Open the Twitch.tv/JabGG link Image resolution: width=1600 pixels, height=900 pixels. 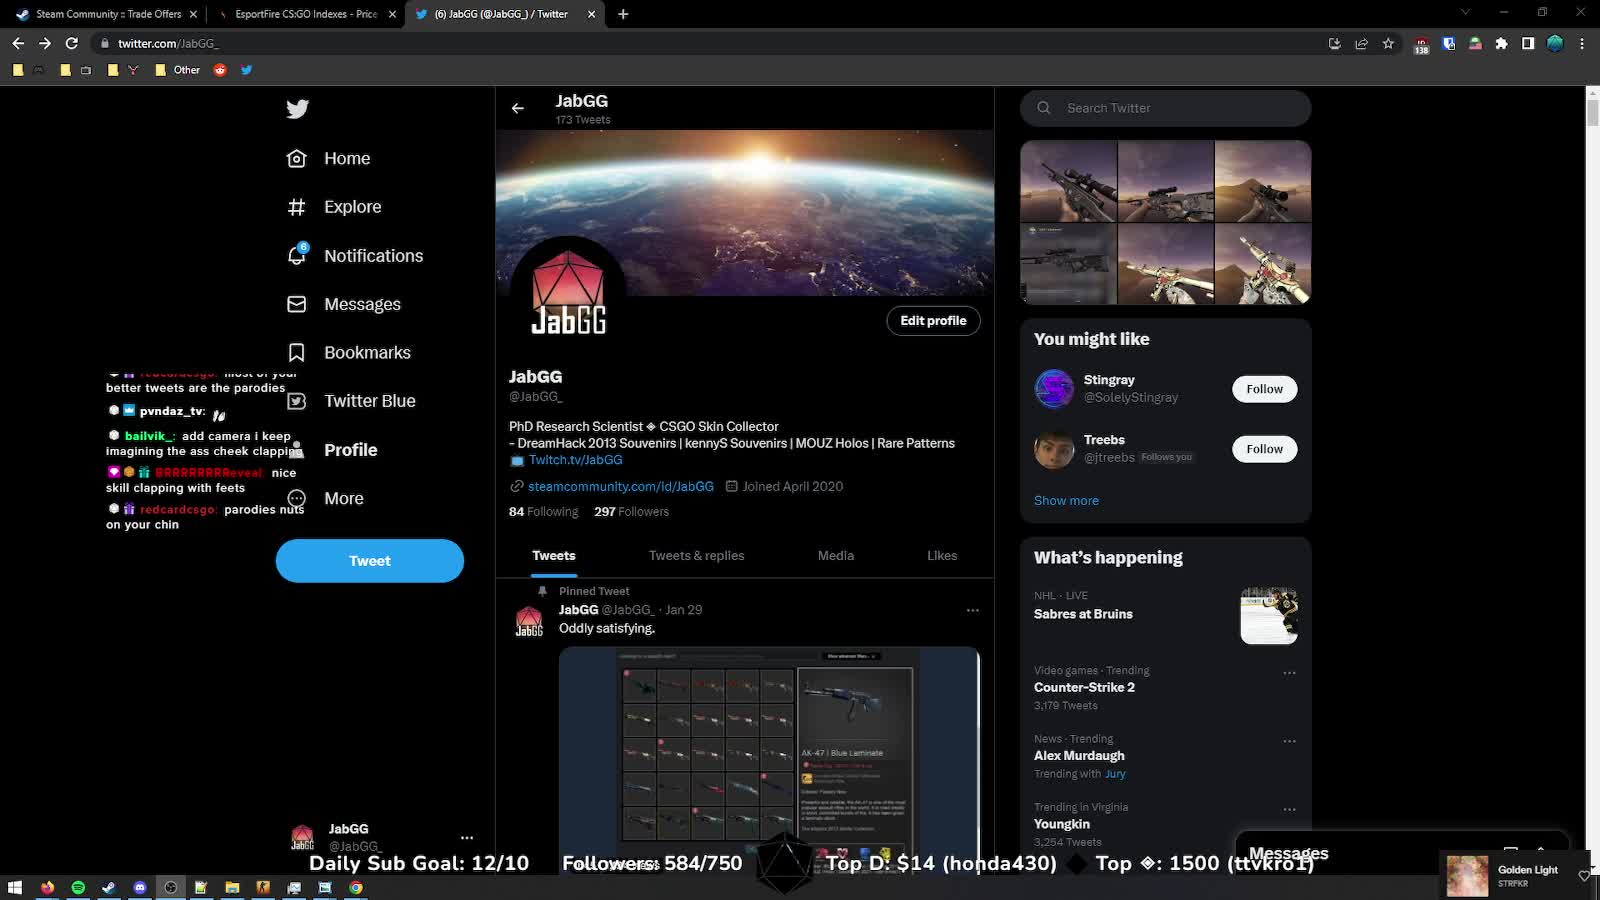[576, 460]
